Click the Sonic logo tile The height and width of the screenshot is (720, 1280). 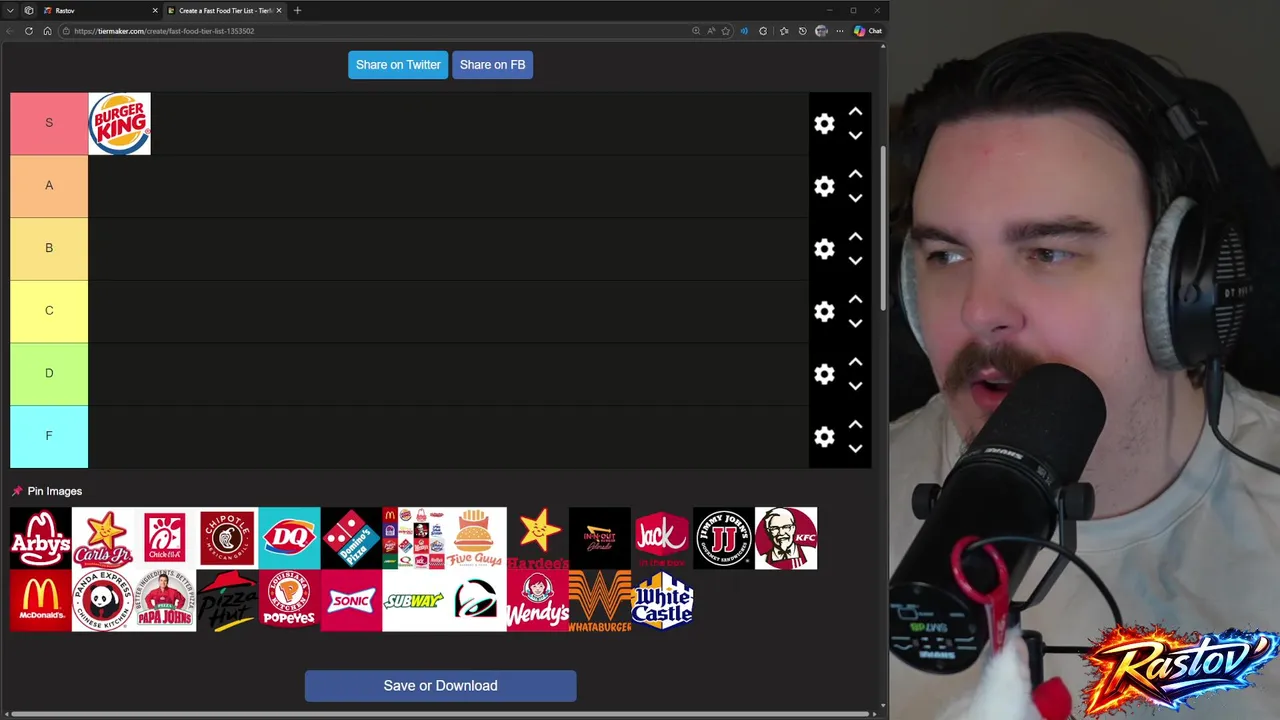click(x=351, y=600)
